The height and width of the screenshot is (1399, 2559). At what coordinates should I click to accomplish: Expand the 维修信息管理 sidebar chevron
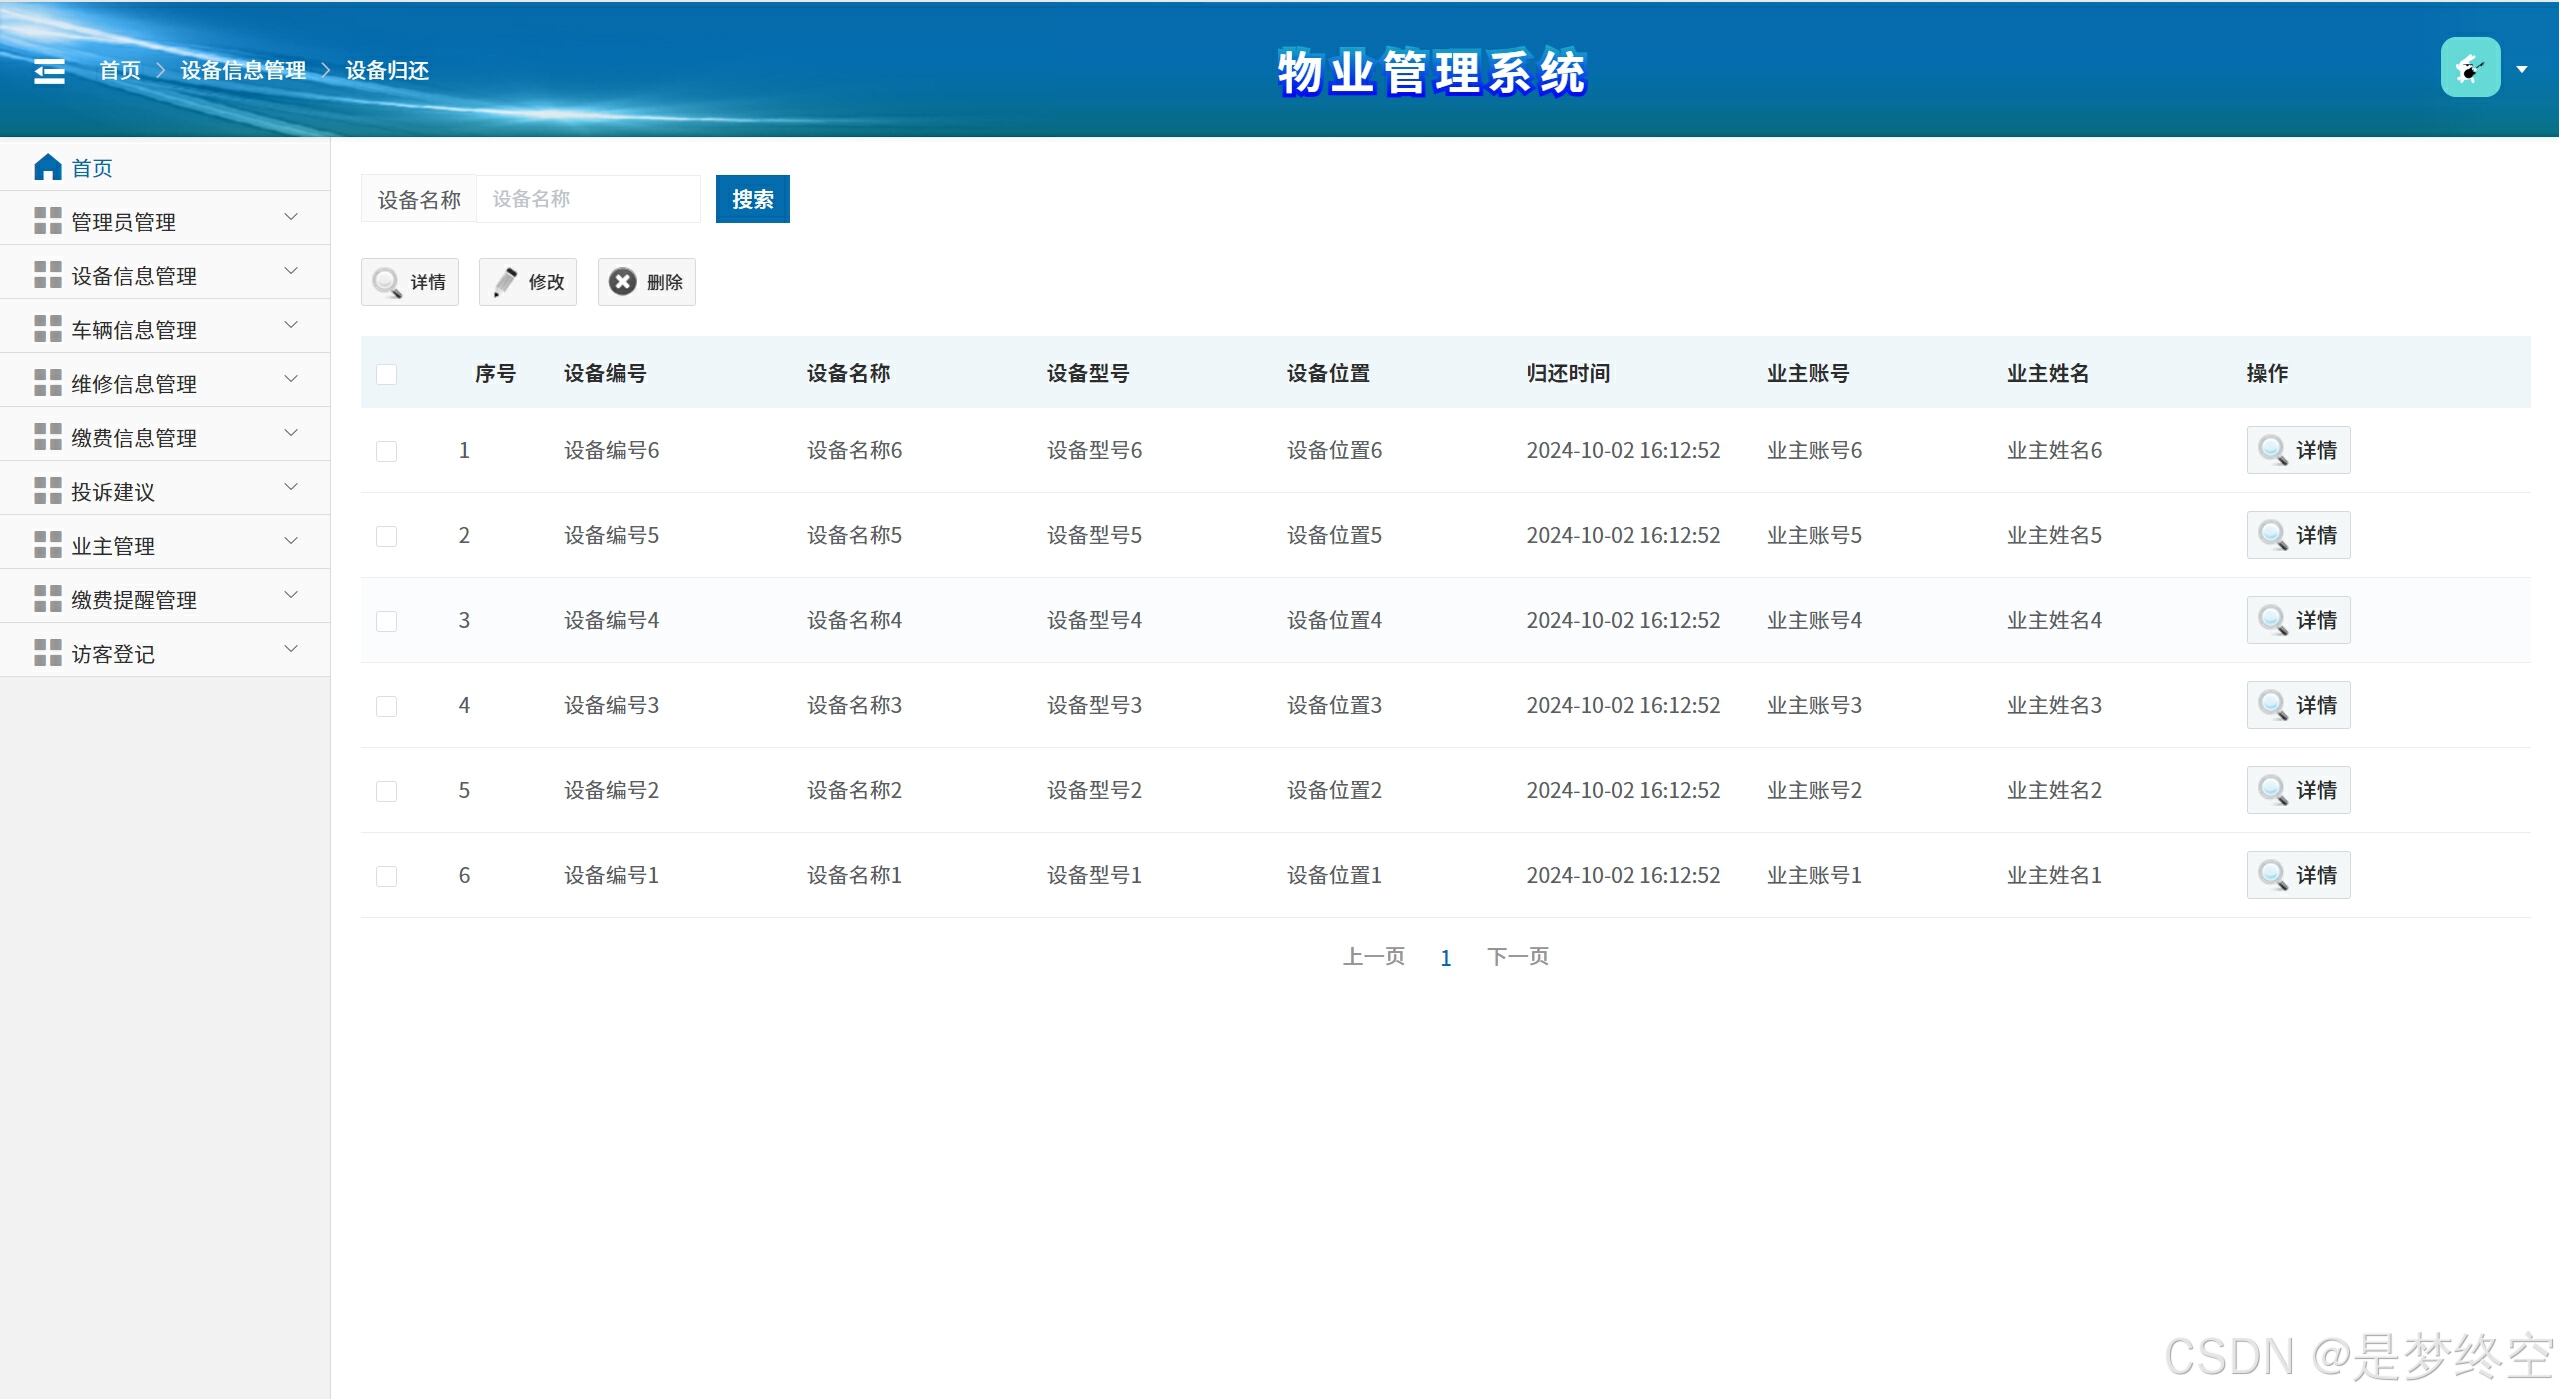(291, 379)
